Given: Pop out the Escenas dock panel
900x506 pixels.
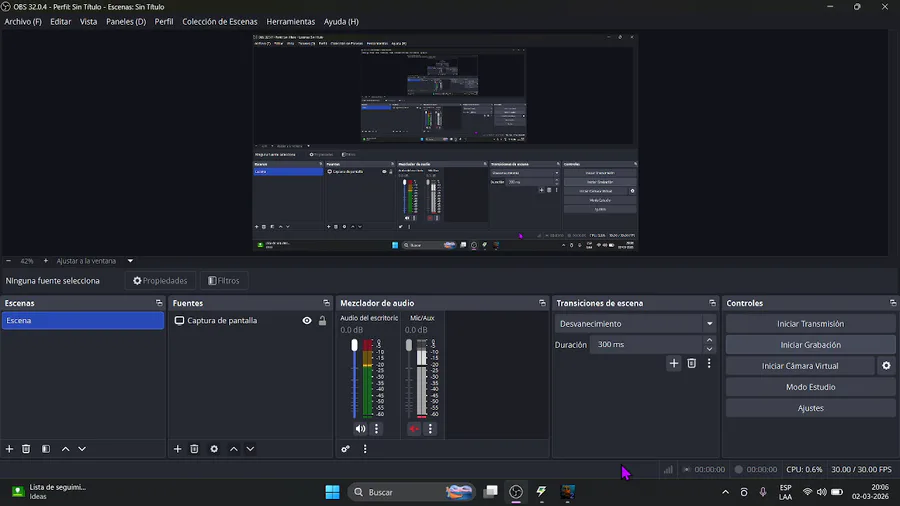Looking at the screenshot, I should [159, 303].
